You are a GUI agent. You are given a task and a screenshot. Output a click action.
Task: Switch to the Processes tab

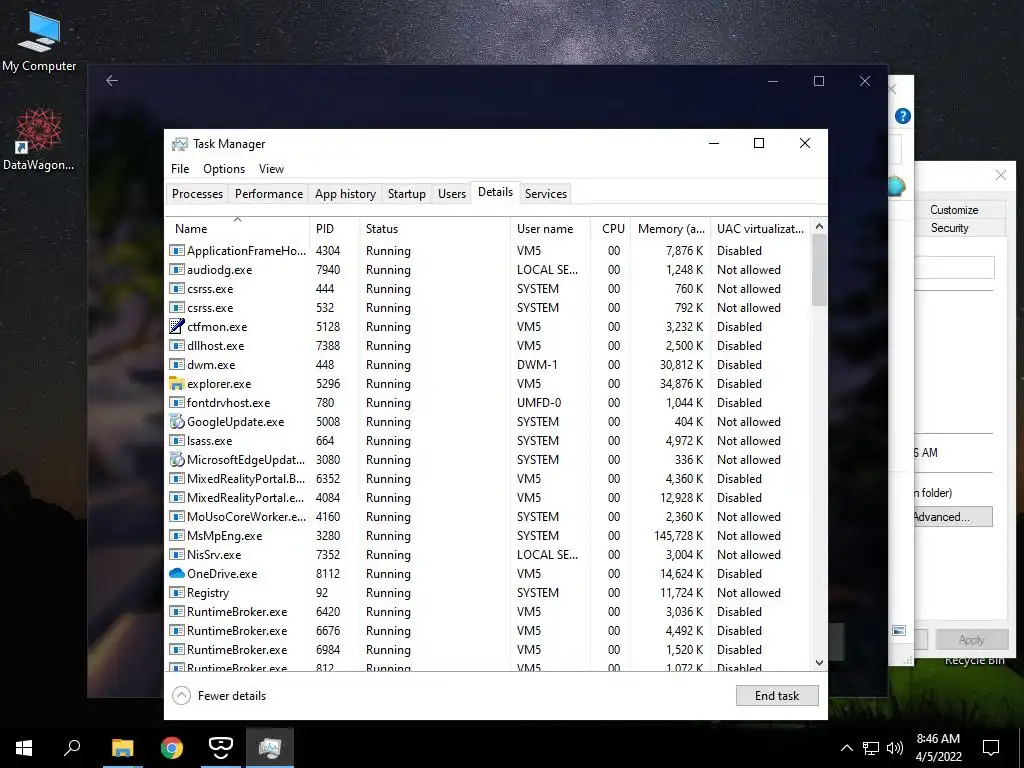click(197, 193)
